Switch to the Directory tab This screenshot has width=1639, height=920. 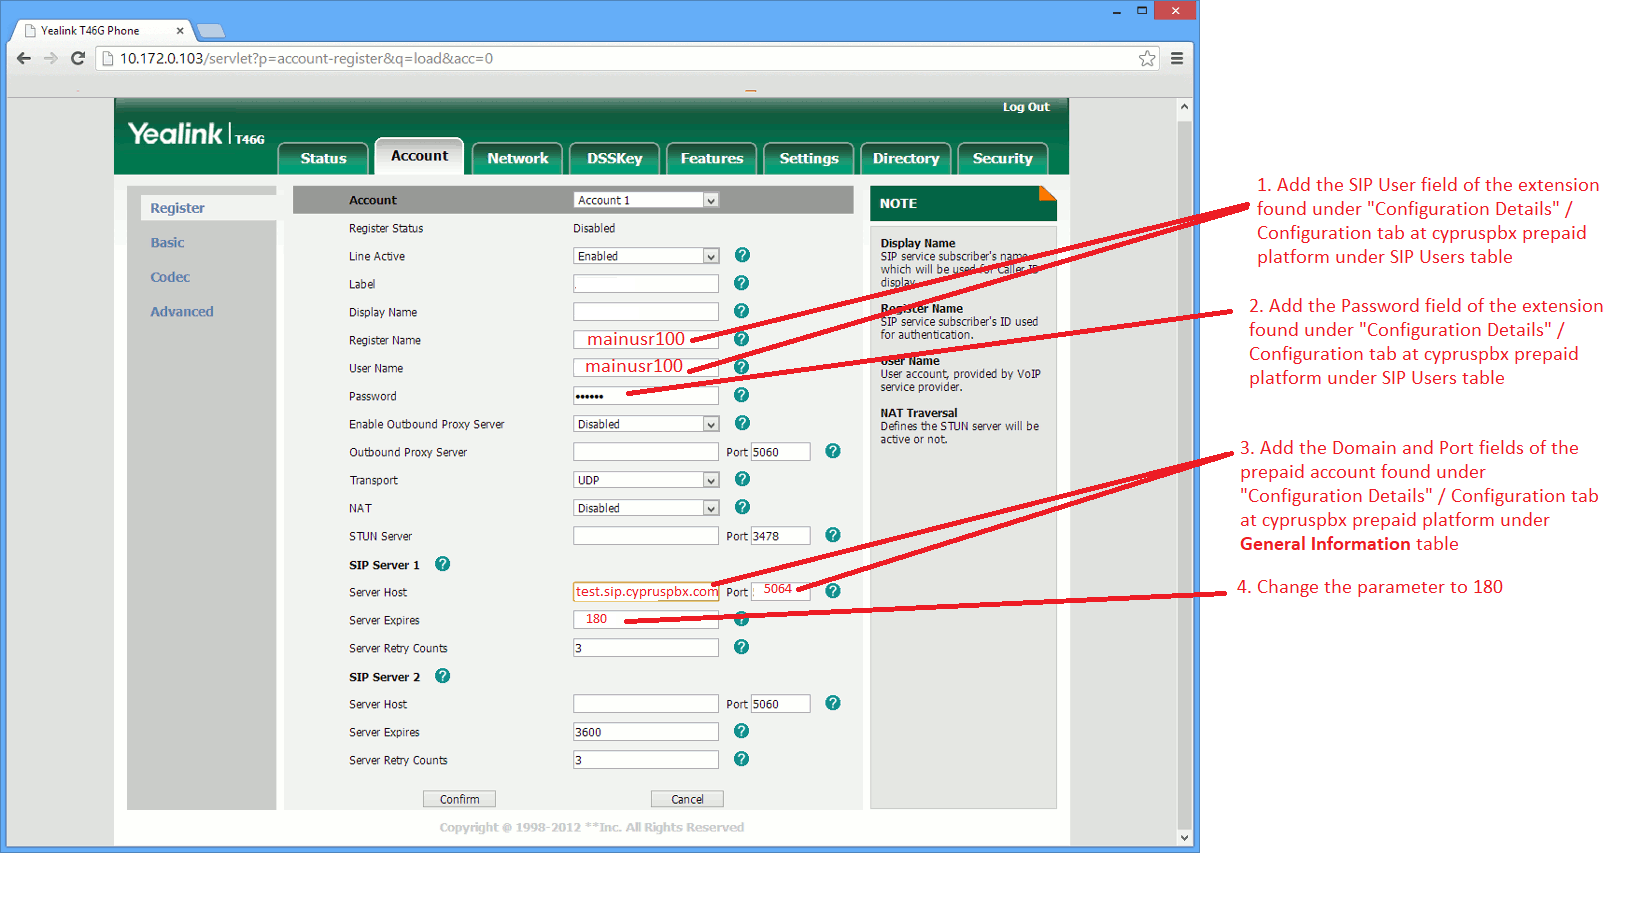click(x=906, y=158)
